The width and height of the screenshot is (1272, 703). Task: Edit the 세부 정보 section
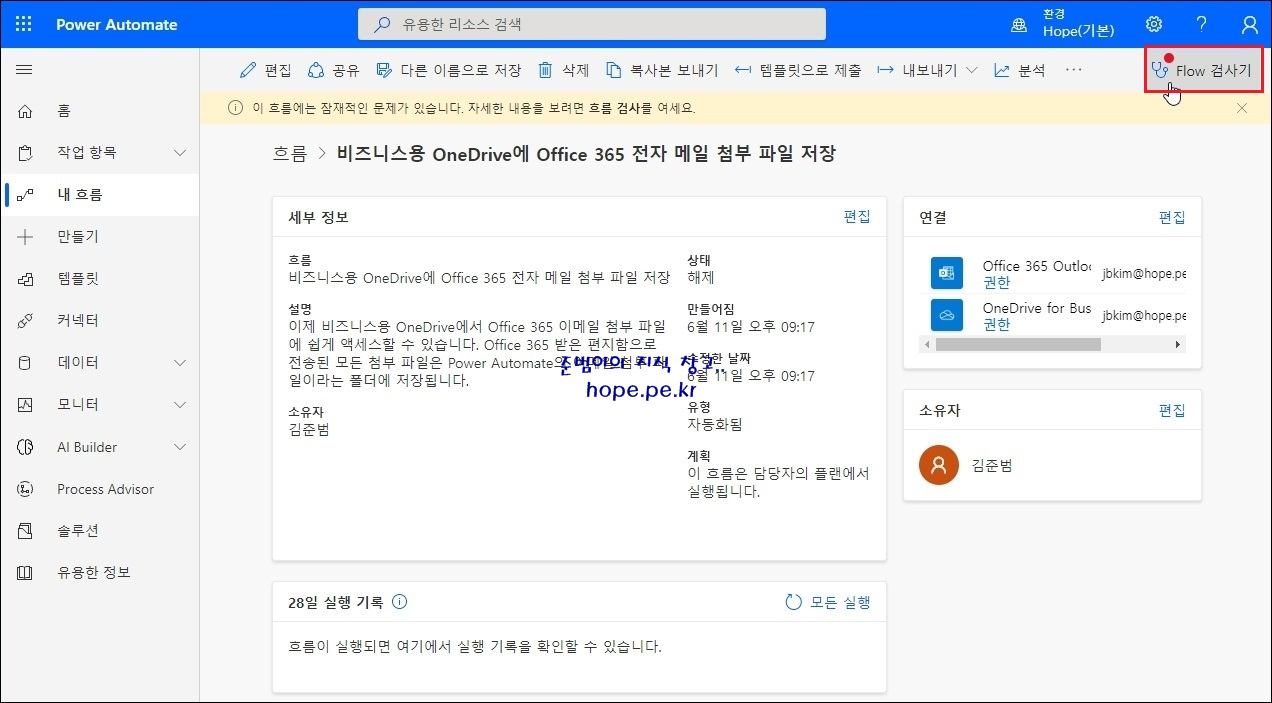coord(857,217)
